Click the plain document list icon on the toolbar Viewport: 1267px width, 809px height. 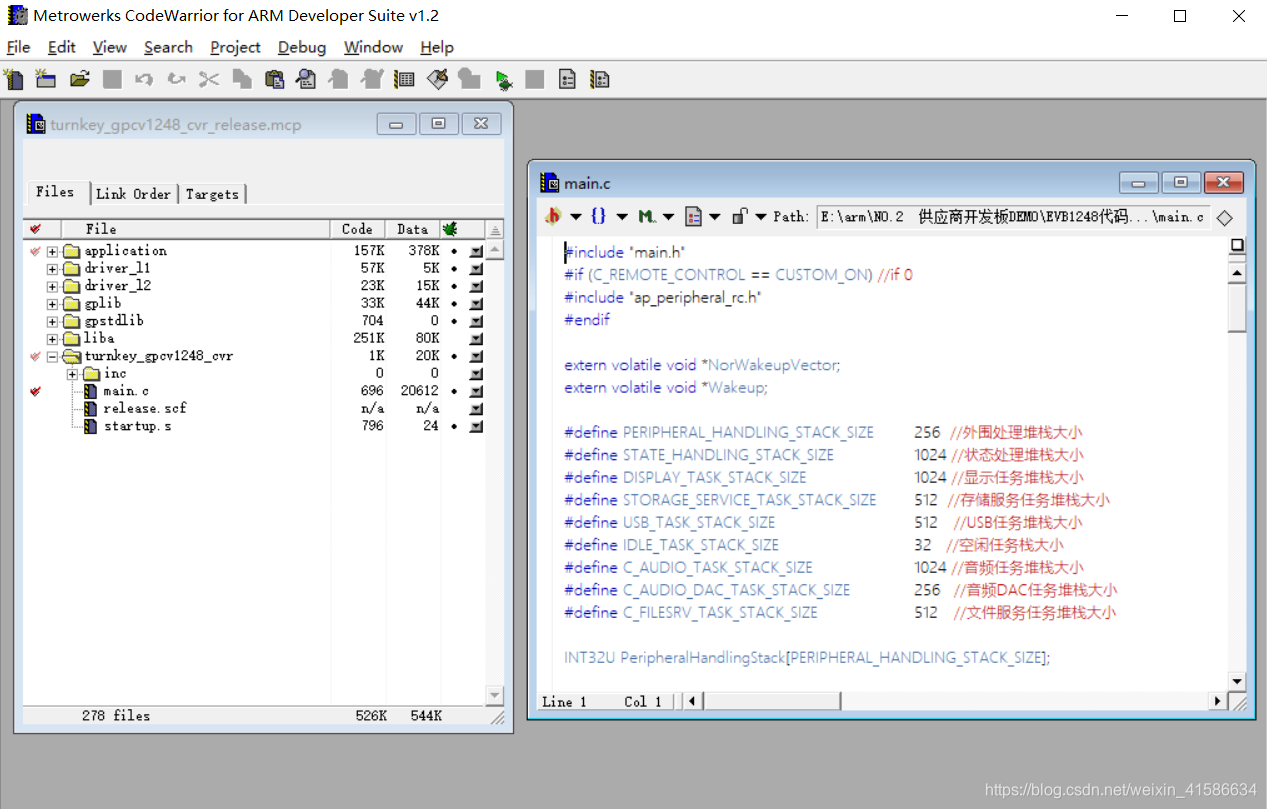567,79
